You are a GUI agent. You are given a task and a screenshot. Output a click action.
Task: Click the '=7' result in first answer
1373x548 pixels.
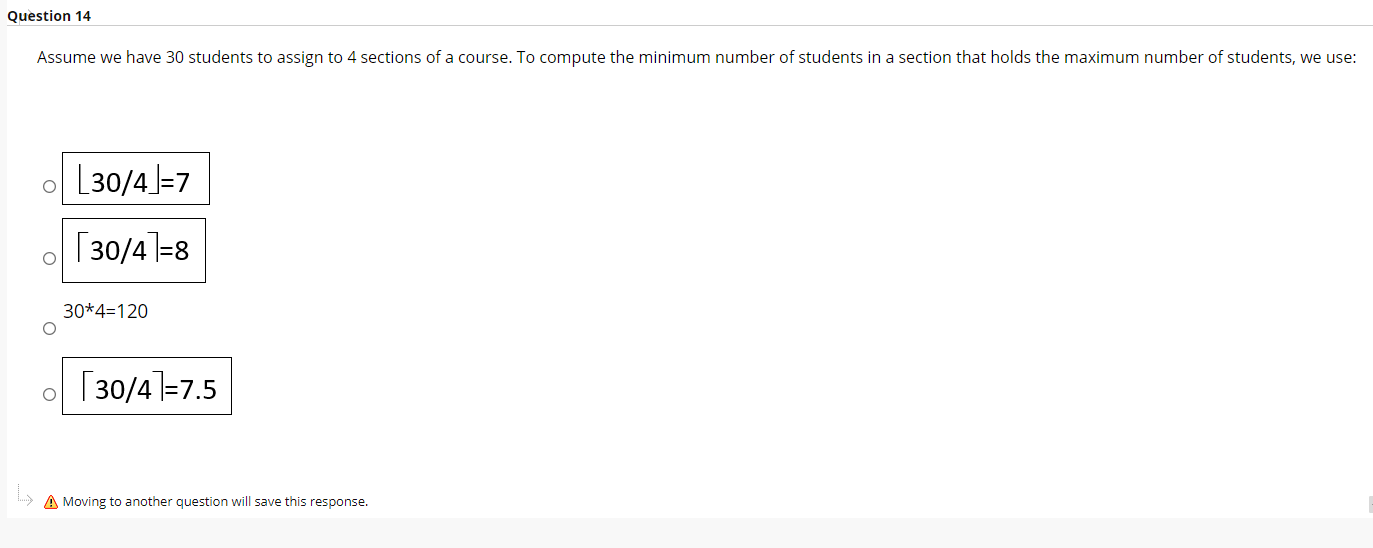176,183
